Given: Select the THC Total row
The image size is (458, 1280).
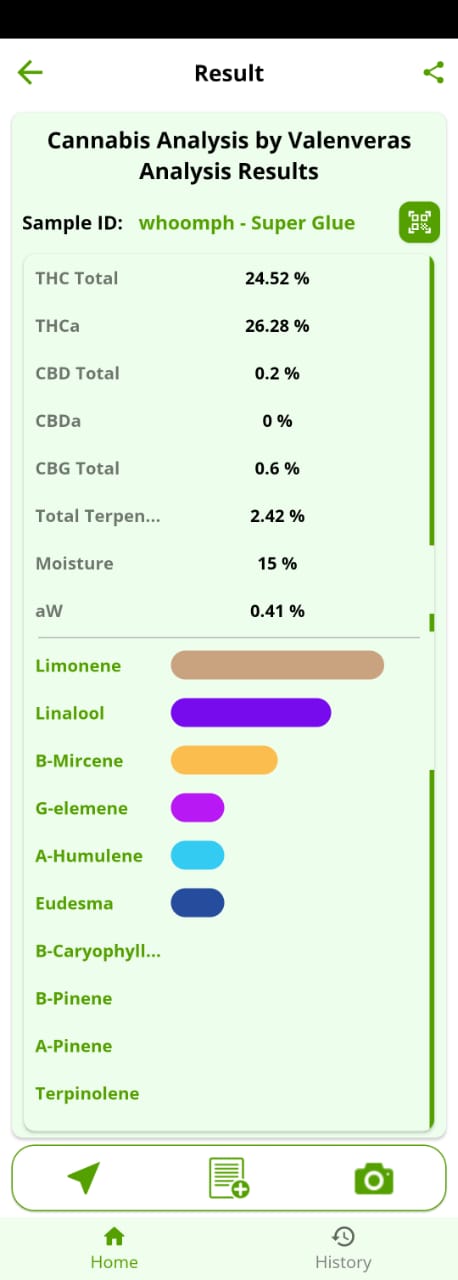Looking at the screenshot, I should point(228,278).
